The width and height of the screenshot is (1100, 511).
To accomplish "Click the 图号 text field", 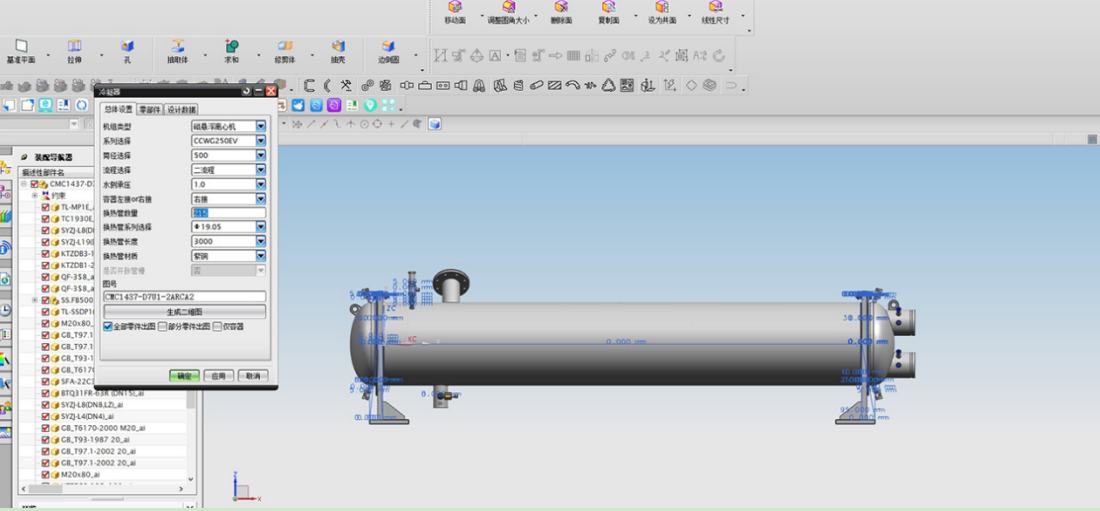I will [184, 297].
